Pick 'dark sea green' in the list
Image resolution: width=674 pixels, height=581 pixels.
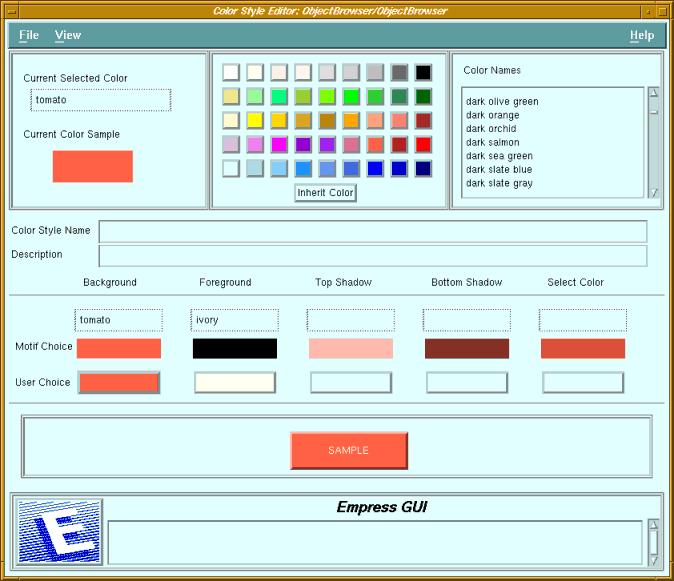tap(499, 156)
